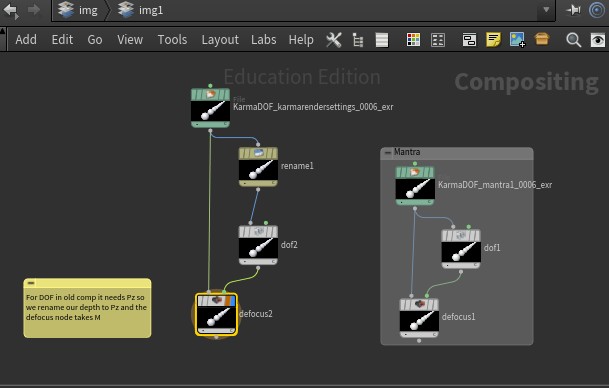Screen dimensions: 609x388
Task: Open the Layout menu
Action: [x=220, y=40]
